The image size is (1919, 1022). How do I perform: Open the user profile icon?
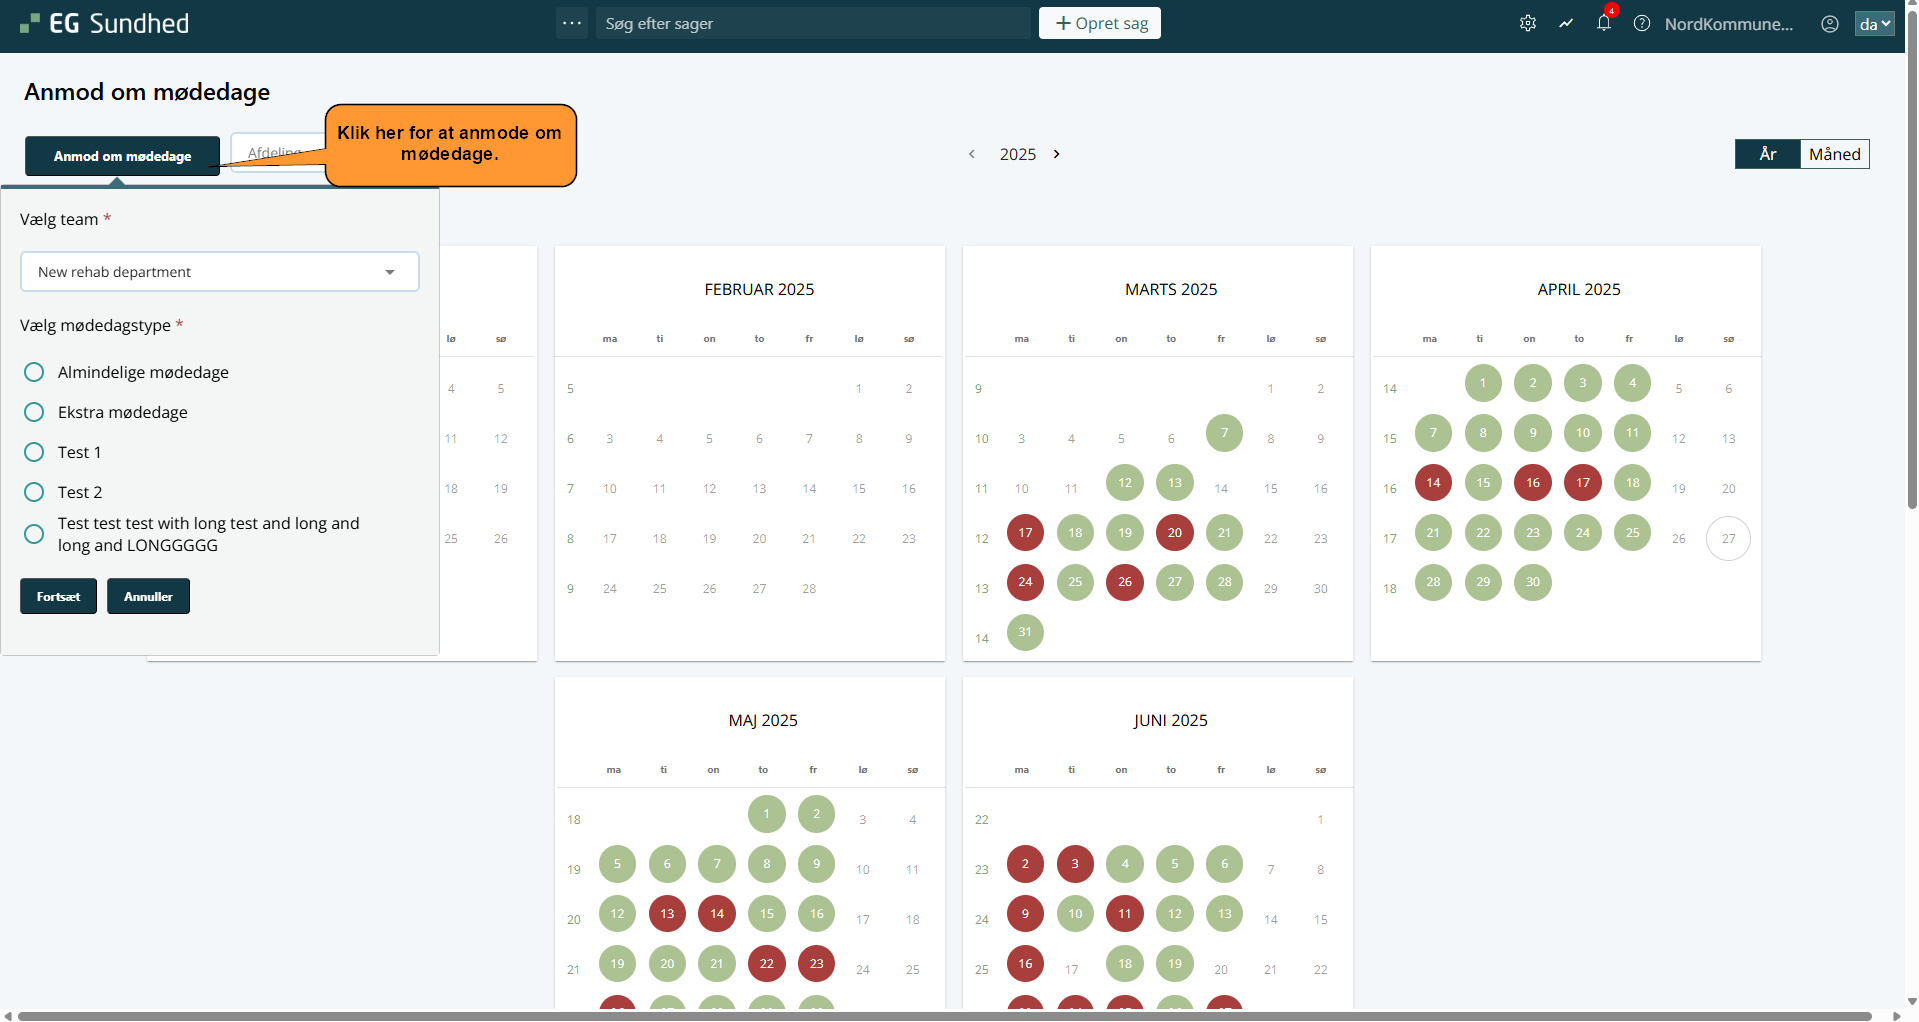1830,23
